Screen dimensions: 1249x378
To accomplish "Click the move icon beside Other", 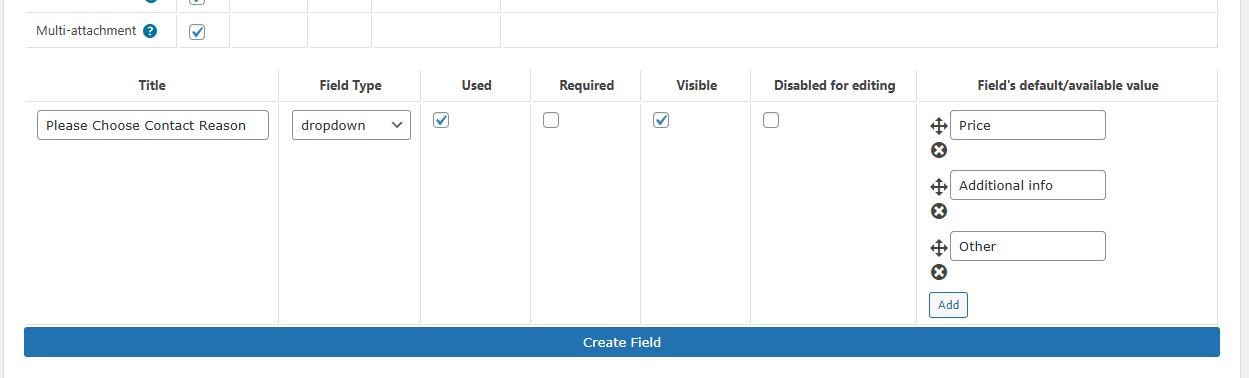I will coord(939,248).
